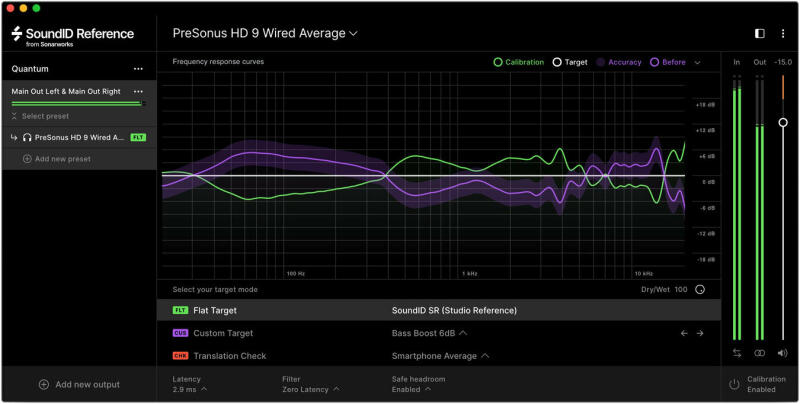Click the headphones icon beside PreSonus HD 9 preset

coord(28,138)
